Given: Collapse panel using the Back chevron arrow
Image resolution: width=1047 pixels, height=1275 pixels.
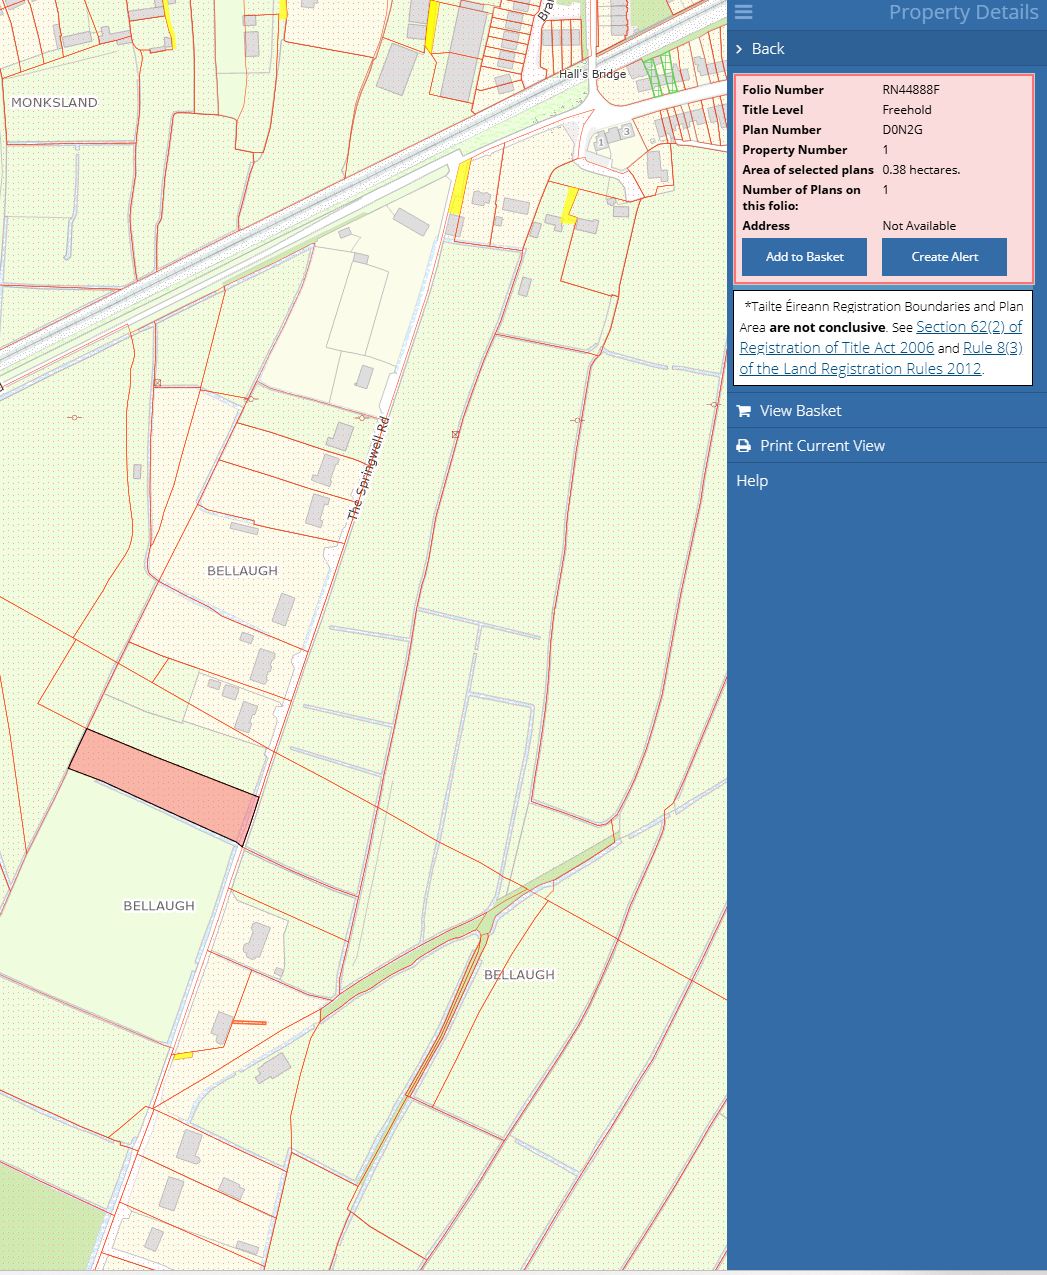Looking at the screenshot, I should pos(739,49).
